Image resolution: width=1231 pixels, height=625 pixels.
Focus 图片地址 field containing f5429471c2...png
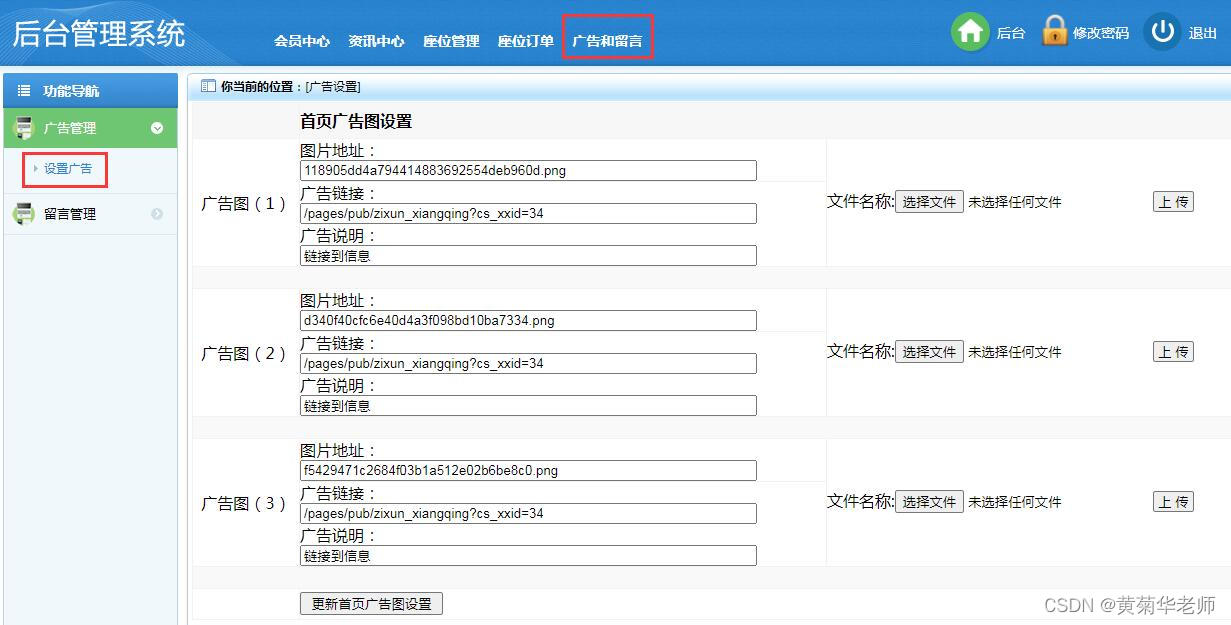[x=528, y=471]
